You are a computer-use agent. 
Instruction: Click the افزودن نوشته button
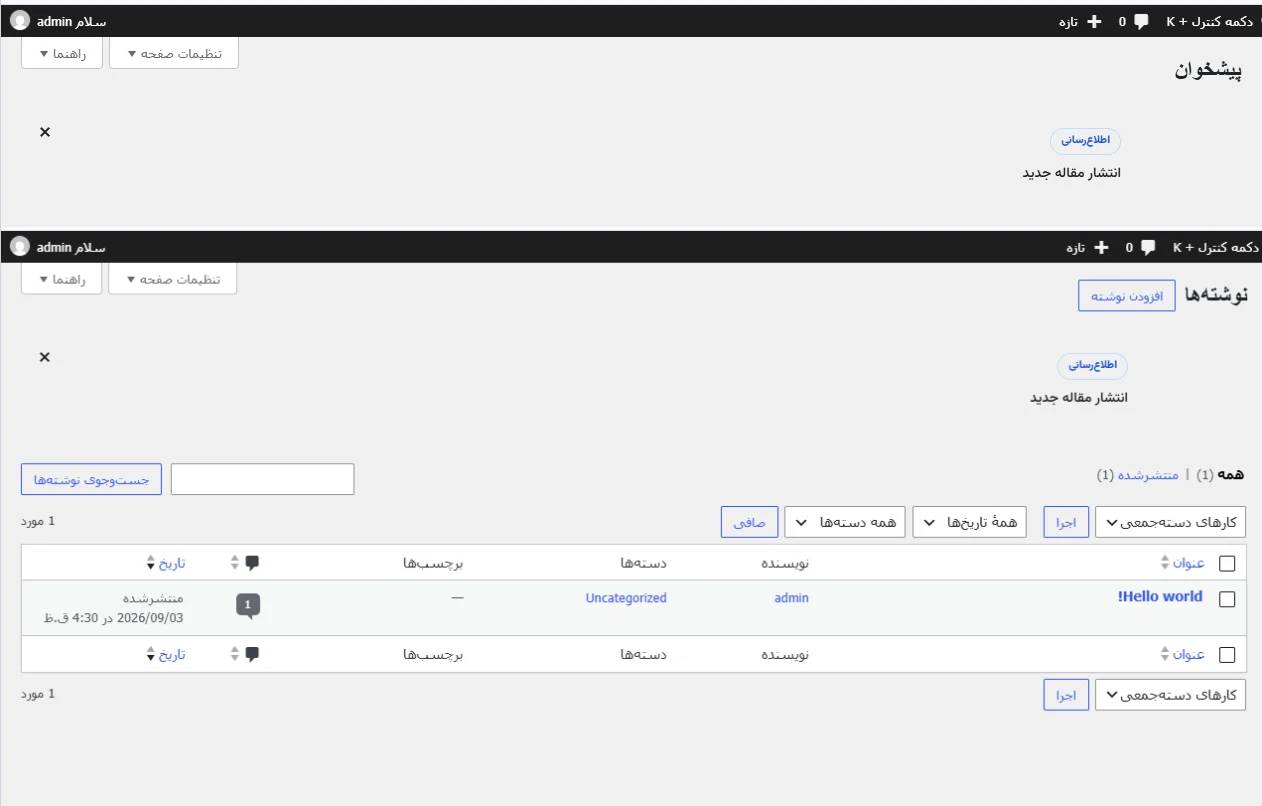[1127, 296]
